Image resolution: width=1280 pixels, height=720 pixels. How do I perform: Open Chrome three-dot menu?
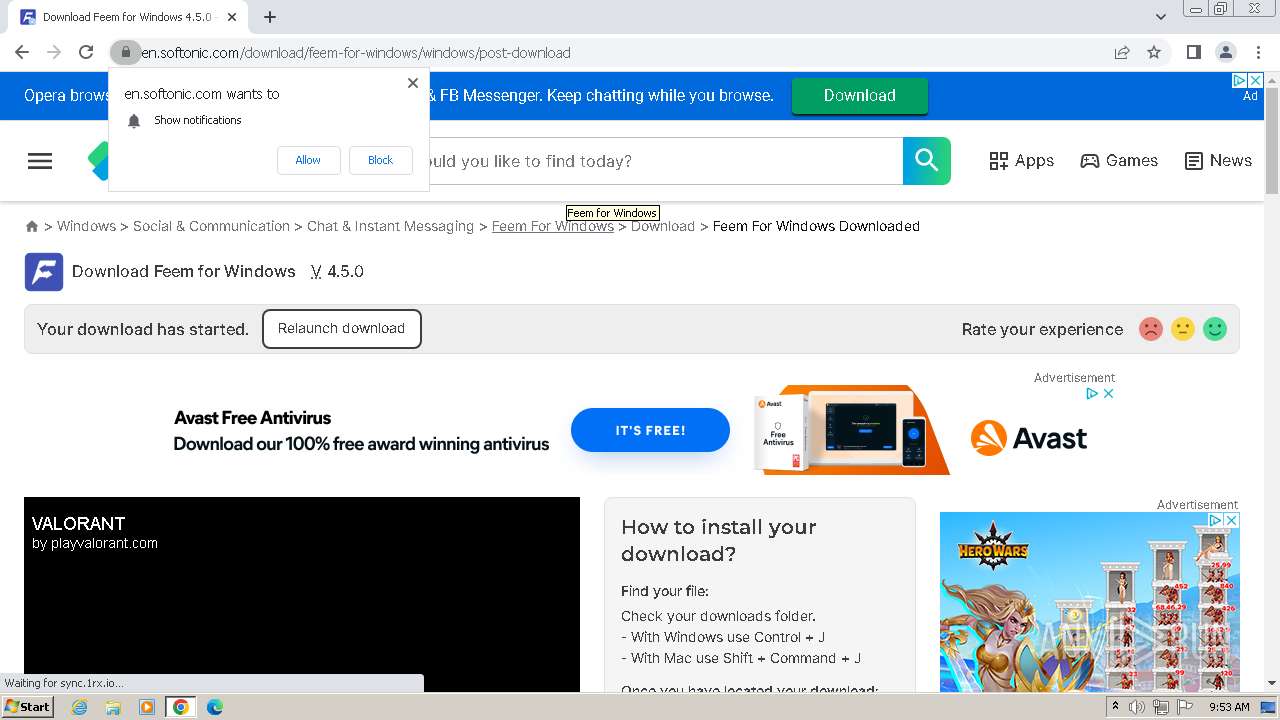[x=1258, y=52]
